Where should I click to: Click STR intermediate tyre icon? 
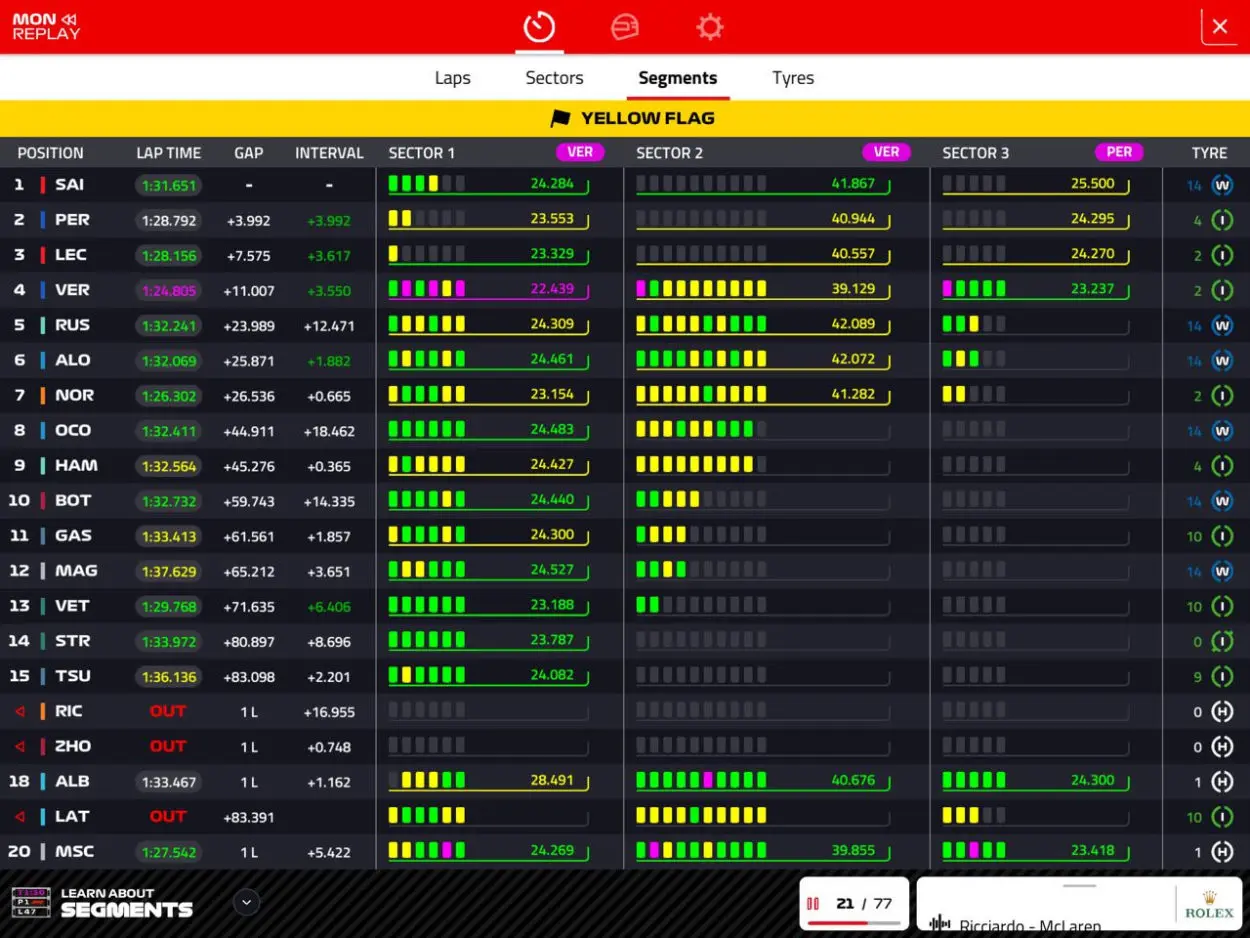[x=1222, y=641]
